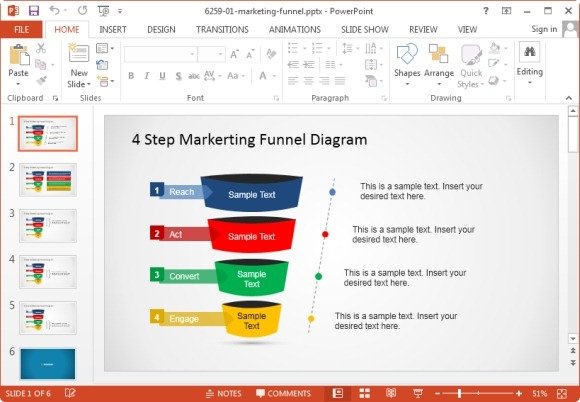580x402 pixels.
Task: Click the Editing binoculars icon
Action: (x=530, y=52)
